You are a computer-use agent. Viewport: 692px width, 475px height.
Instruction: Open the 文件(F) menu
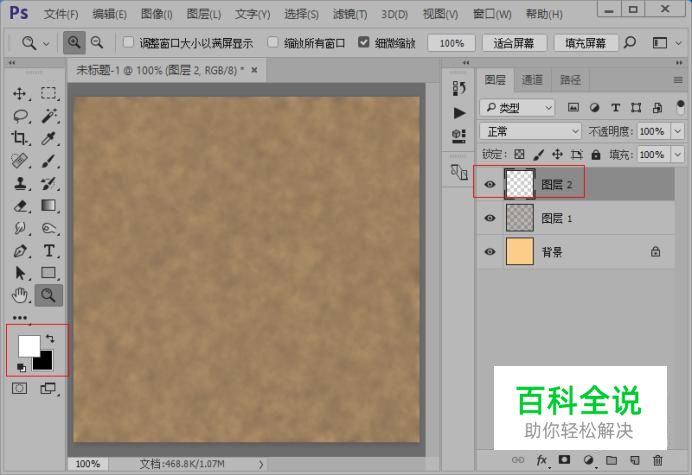(x=61, y=14)
